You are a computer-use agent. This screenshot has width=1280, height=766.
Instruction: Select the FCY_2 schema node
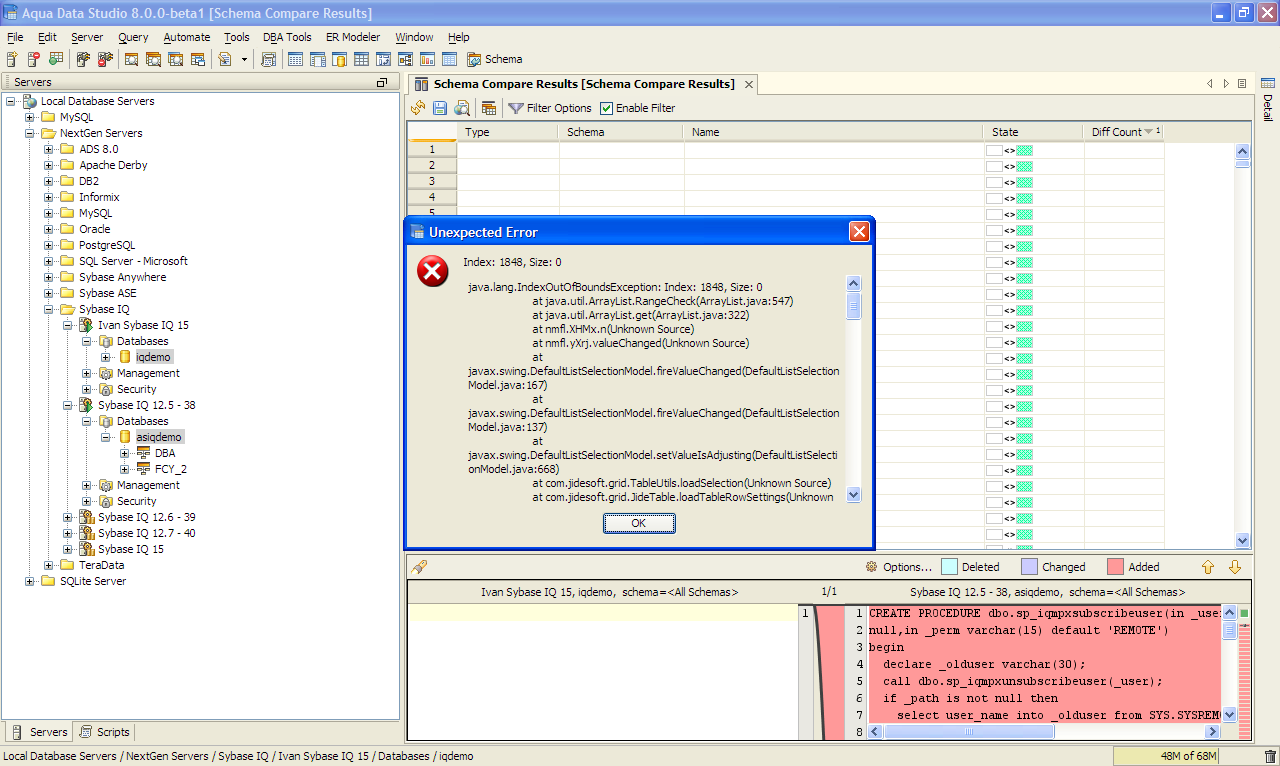(171, 469)
